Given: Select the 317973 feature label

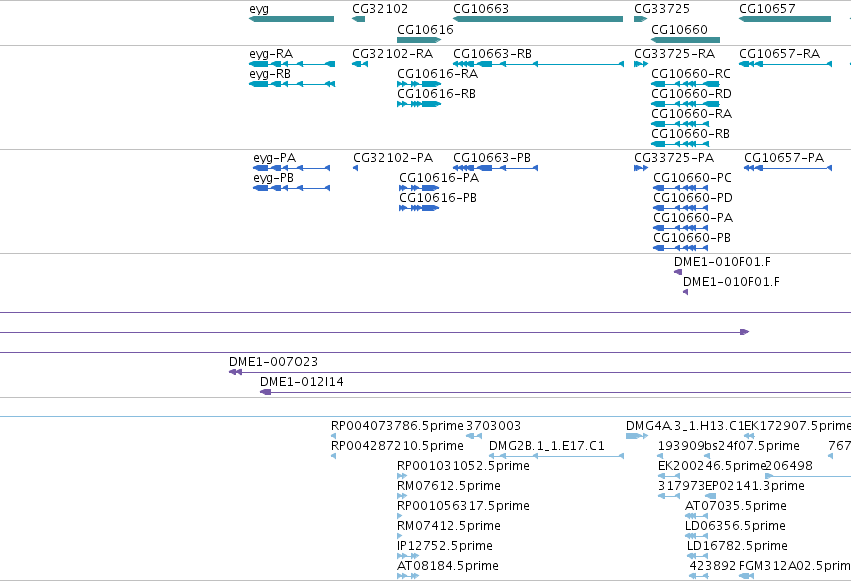Looking at the screenshot, I should (681, 486).
